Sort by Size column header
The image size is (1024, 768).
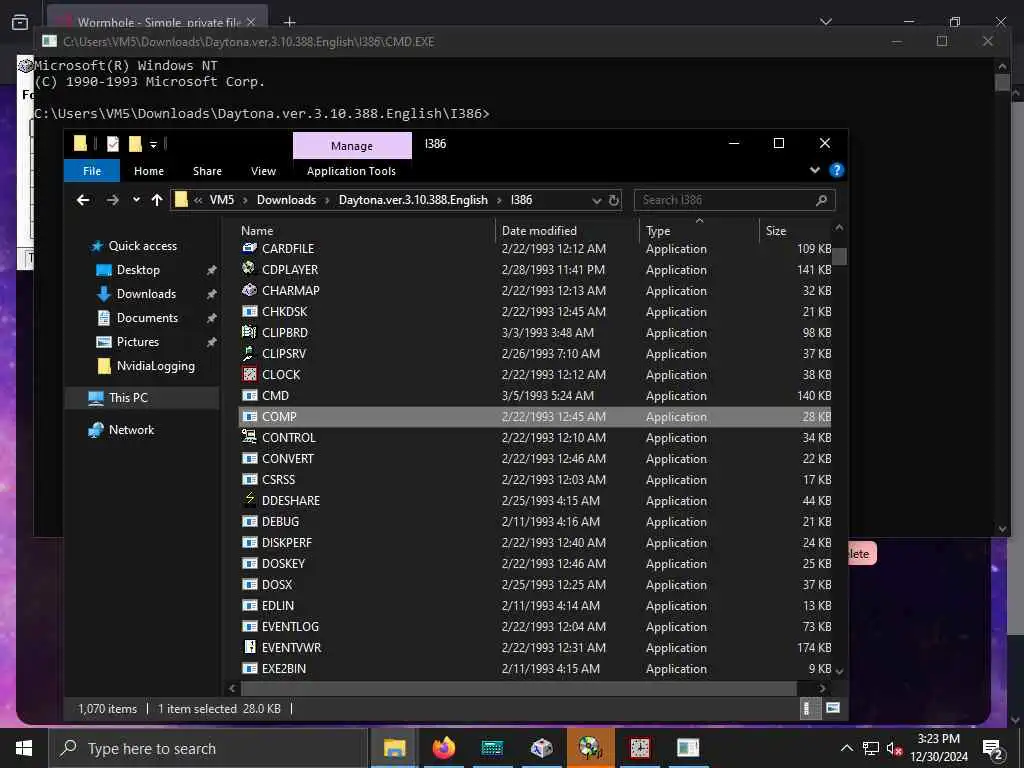point(776,231)
